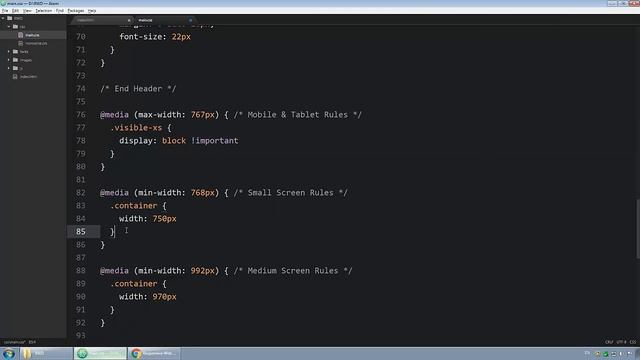The width and height of the screenshot is (640, 360).
Task: Click the index.html file icon in tree
Action: 15,76
